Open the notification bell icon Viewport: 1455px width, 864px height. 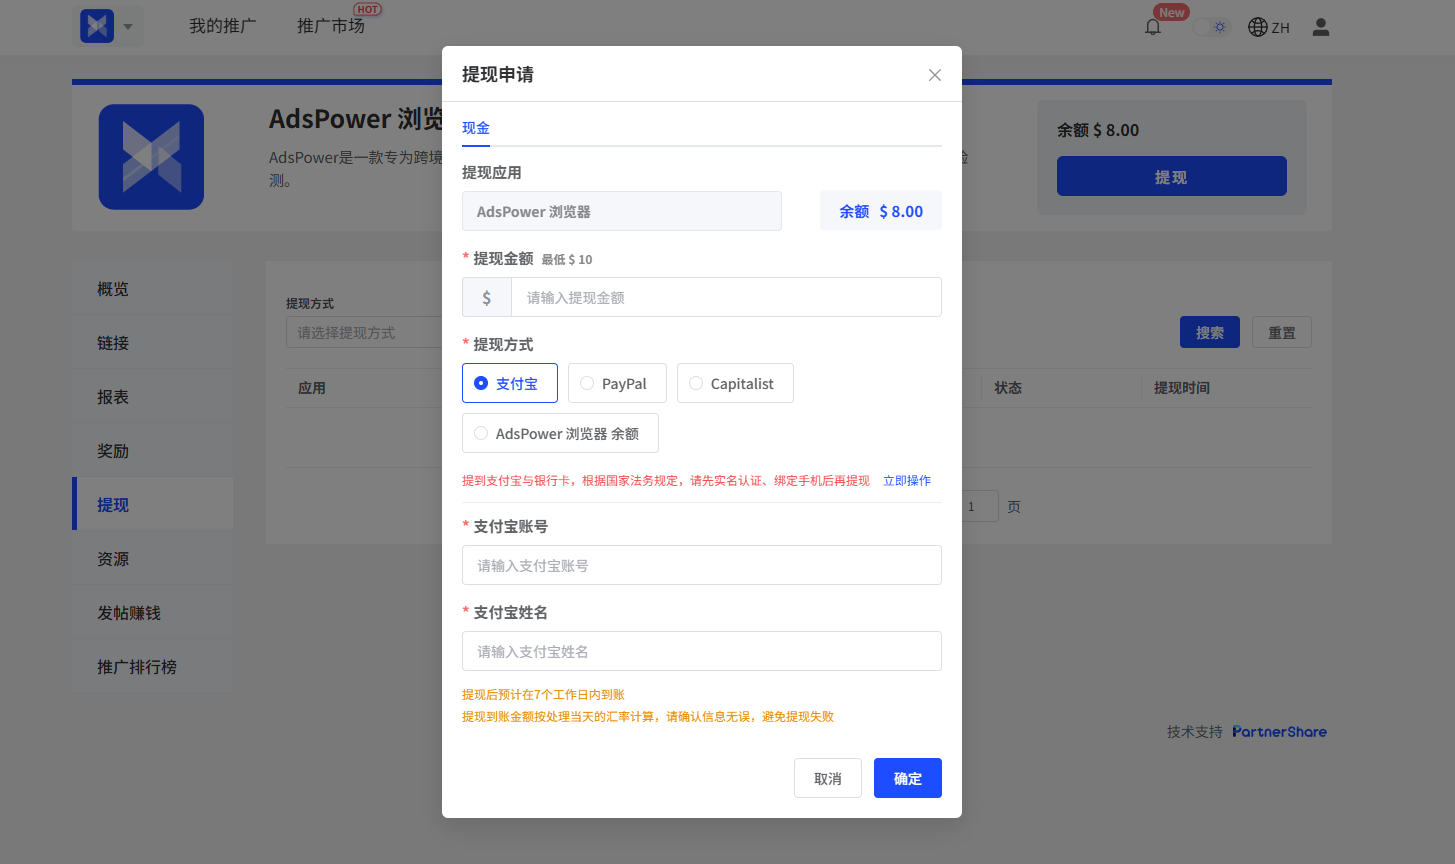click(x=1153, y=27)
